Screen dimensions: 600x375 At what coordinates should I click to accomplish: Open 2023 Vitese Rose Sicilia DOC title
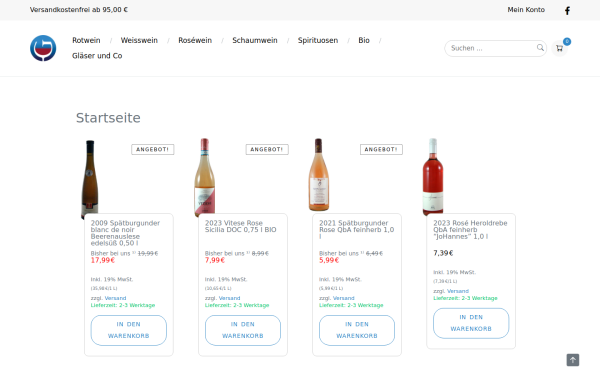point(240,226)
